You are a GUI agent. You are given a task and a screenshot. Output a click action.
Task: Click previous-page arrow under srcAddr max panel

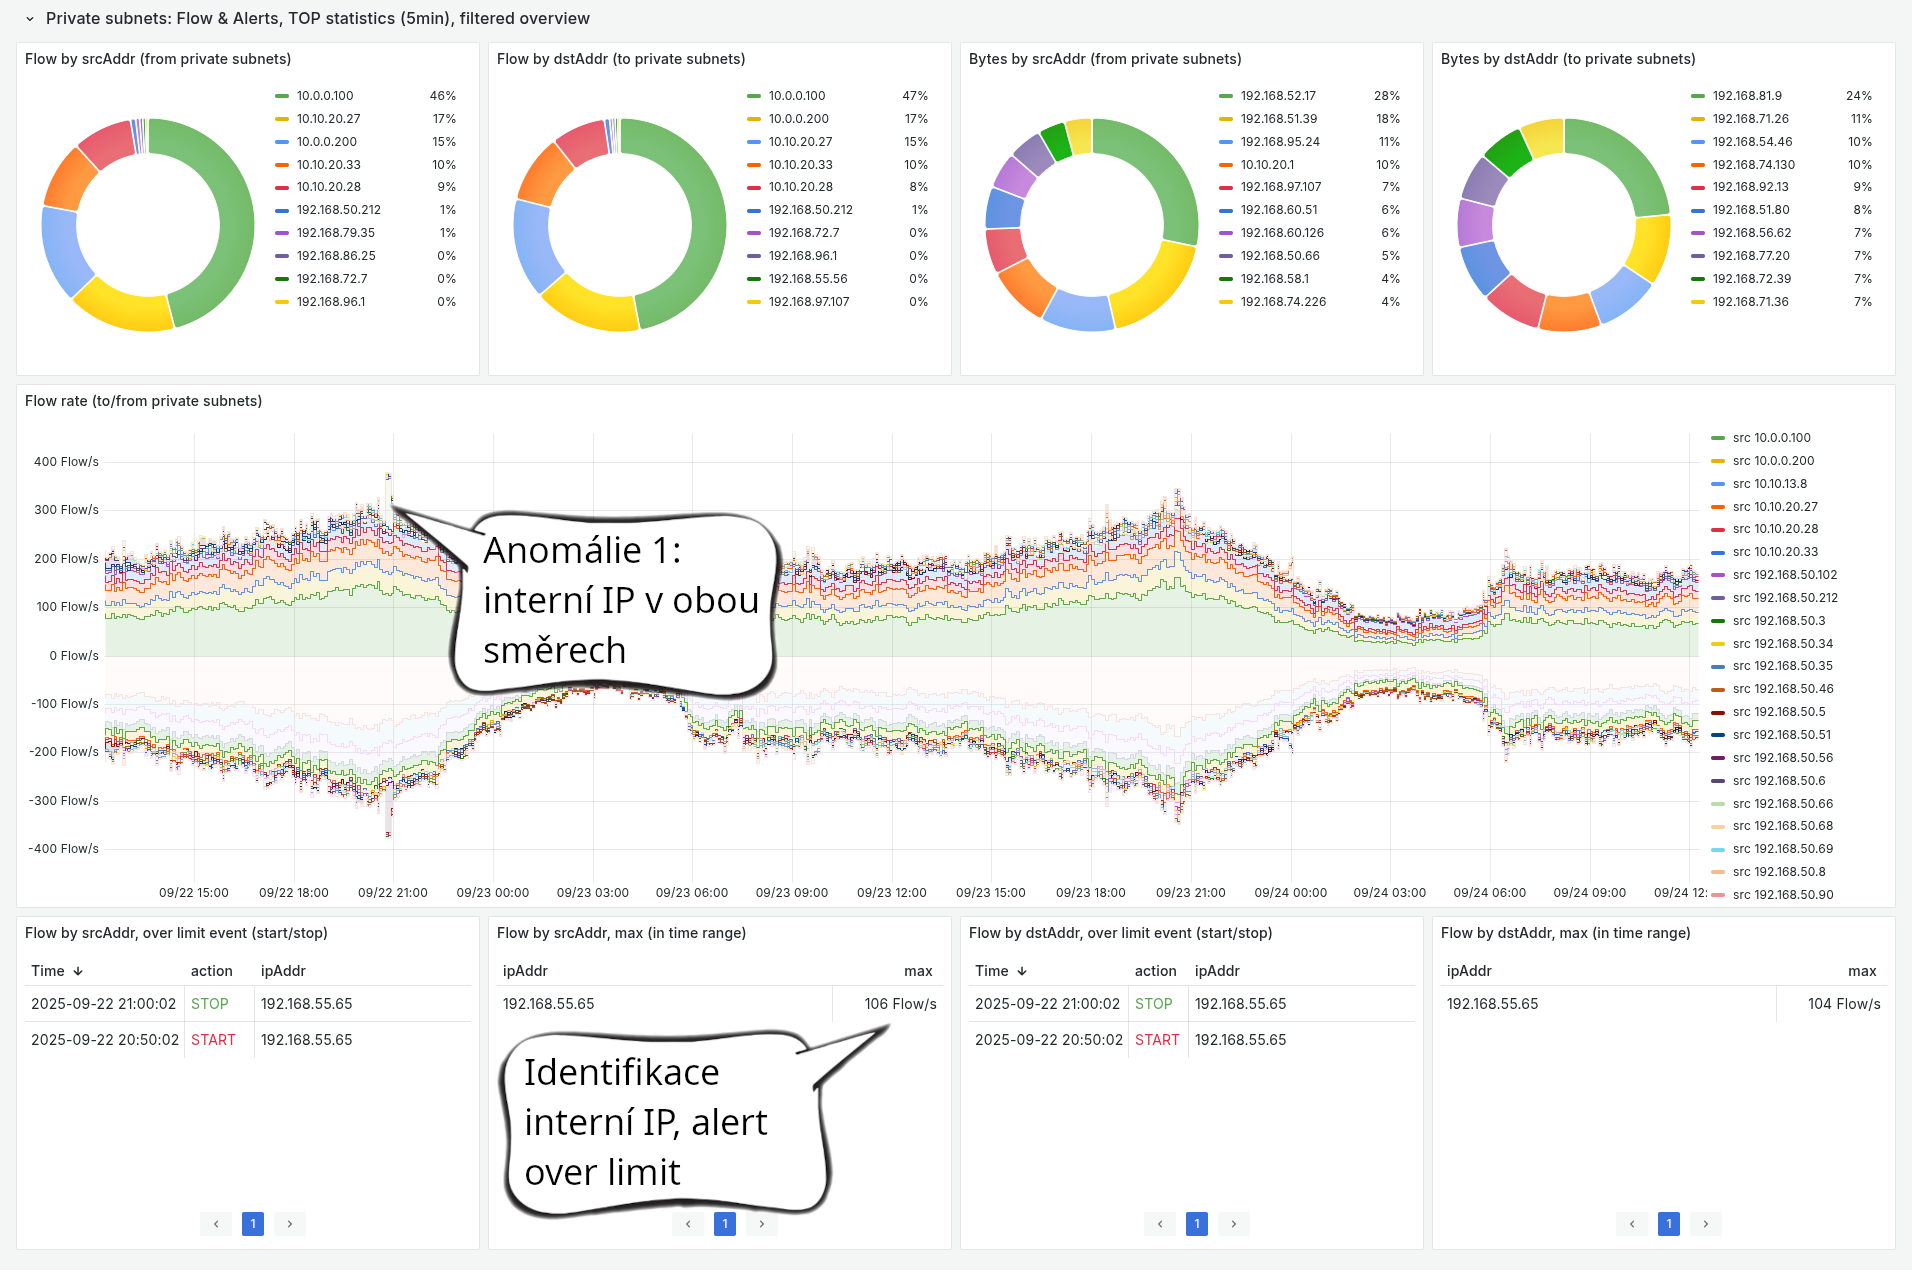[688, 1223]
